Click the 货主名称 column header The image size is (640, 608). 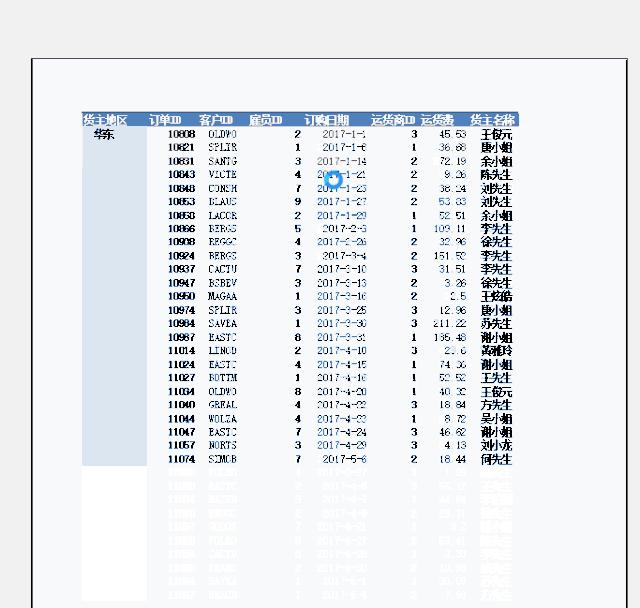coord(492,120)
